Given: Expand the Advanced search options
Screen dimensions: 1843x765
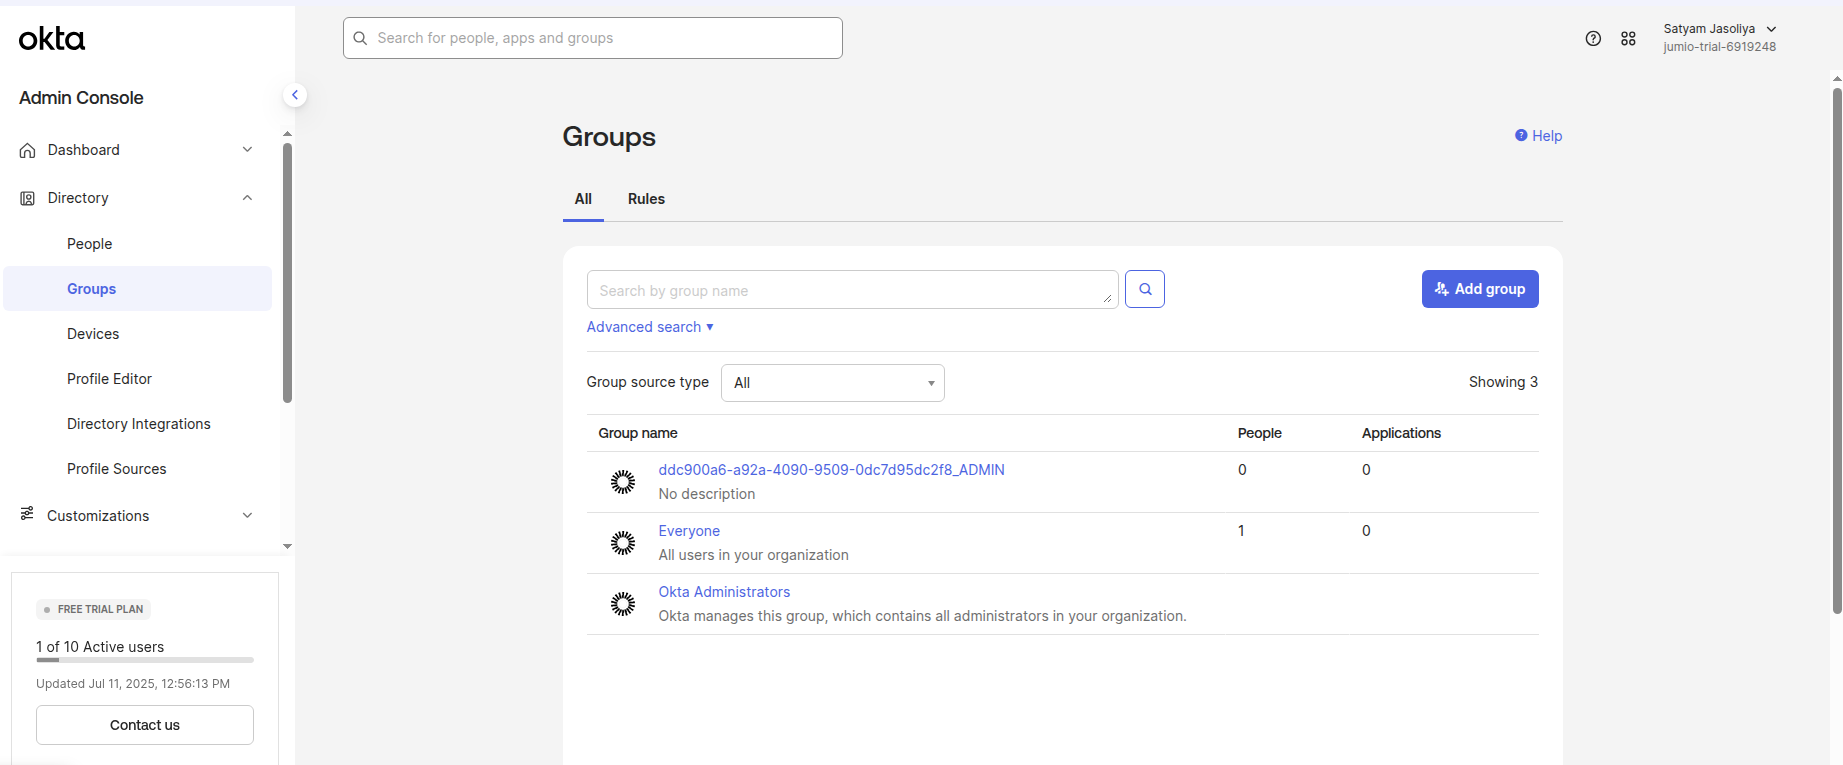Looking at the screenshot, I should click(x=650, y=327).
